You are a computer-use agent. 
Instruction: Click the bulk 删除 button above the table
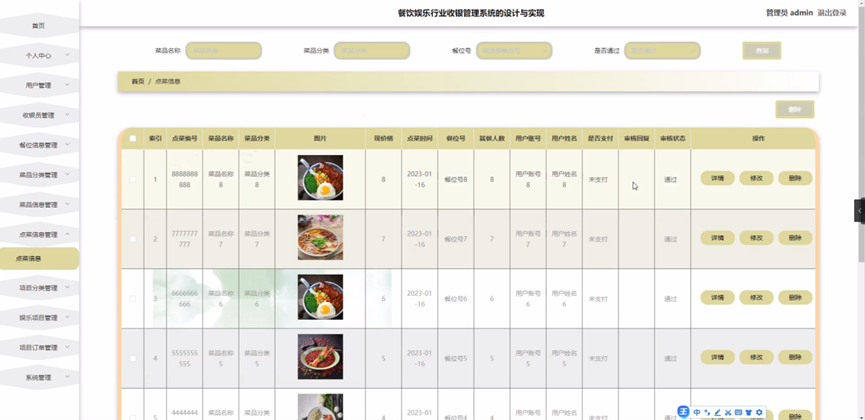[x=794, y=109]
